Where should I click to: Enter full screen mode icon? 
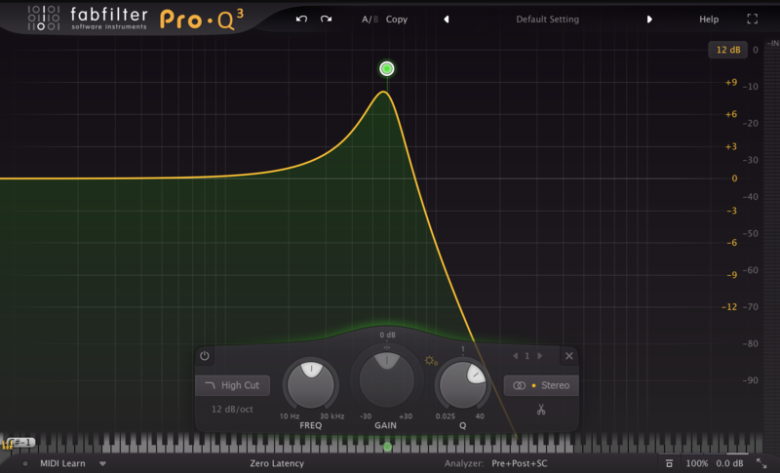click(x=752, y=19)
